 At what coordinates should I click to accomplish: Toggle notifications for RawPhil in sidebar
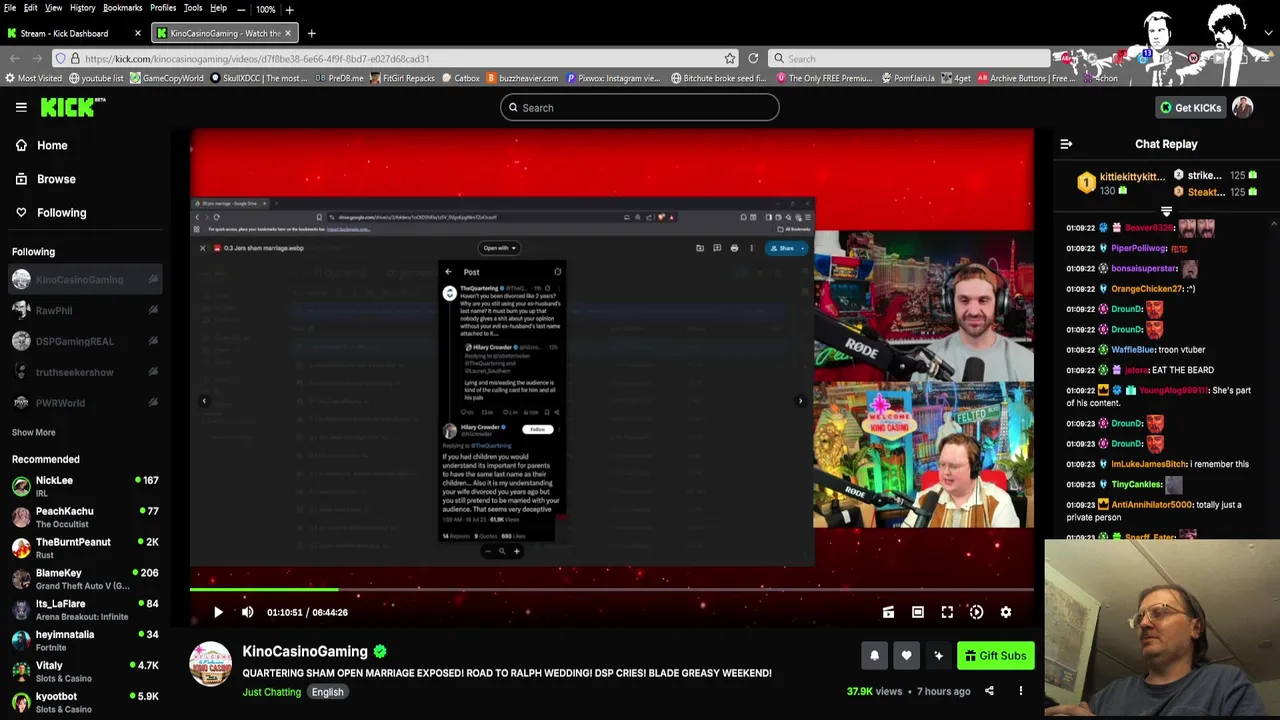point(153,310)
